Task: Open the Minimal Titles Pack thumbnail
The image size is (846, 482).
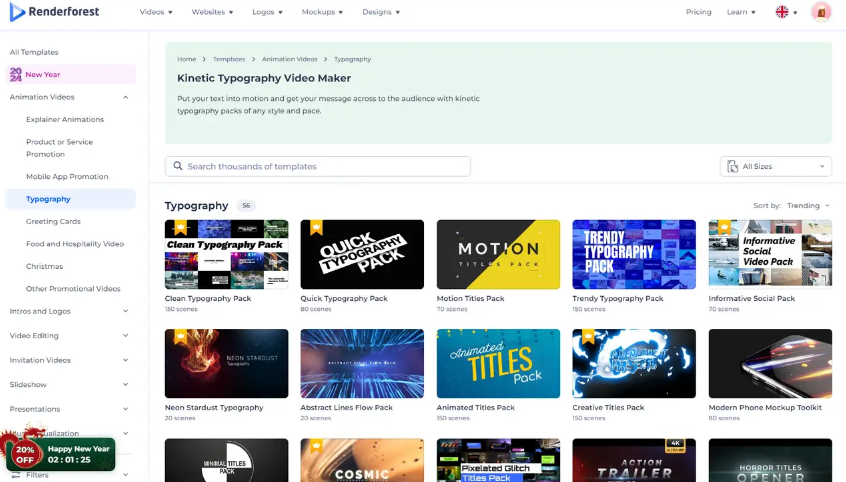Action: point(227,460)
